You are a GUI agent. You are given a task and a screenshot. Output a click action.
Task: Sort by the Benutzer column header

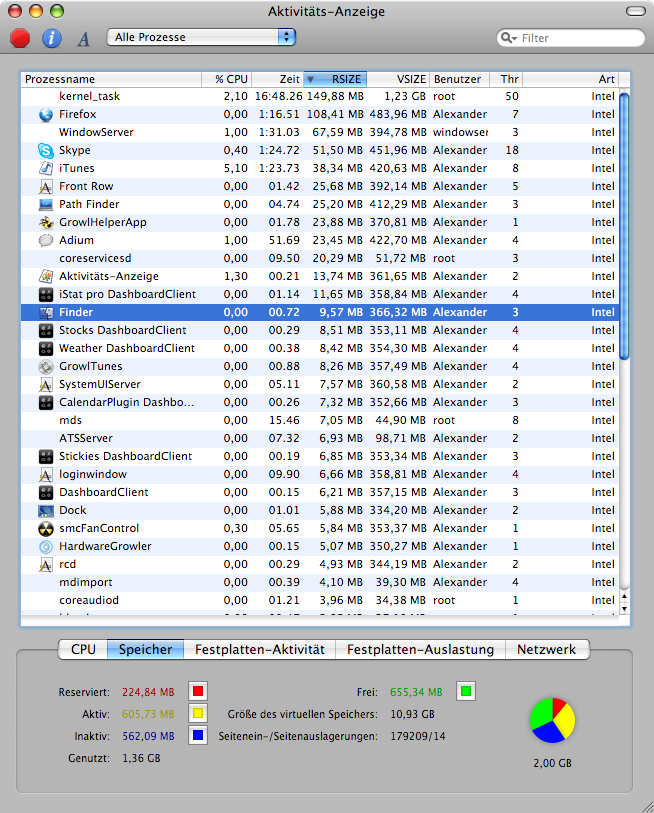(x=460, y=79)
